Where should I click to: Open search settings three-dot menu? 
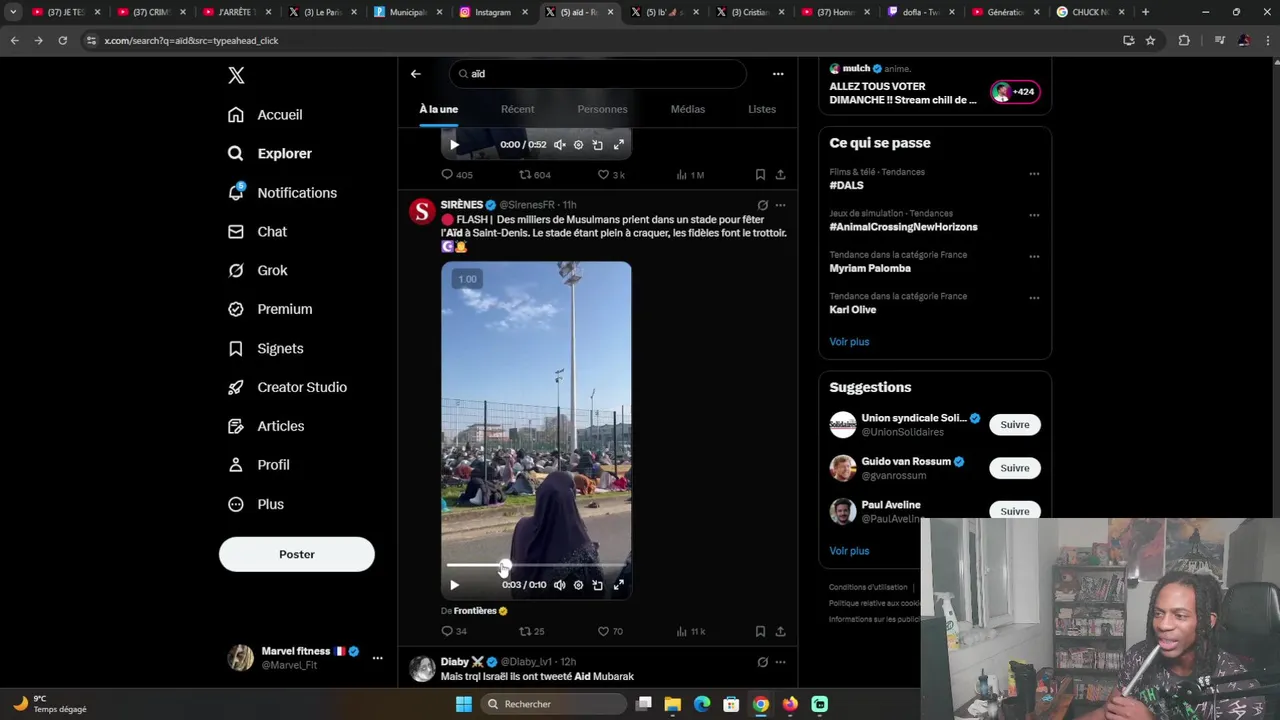pos(778,73)
